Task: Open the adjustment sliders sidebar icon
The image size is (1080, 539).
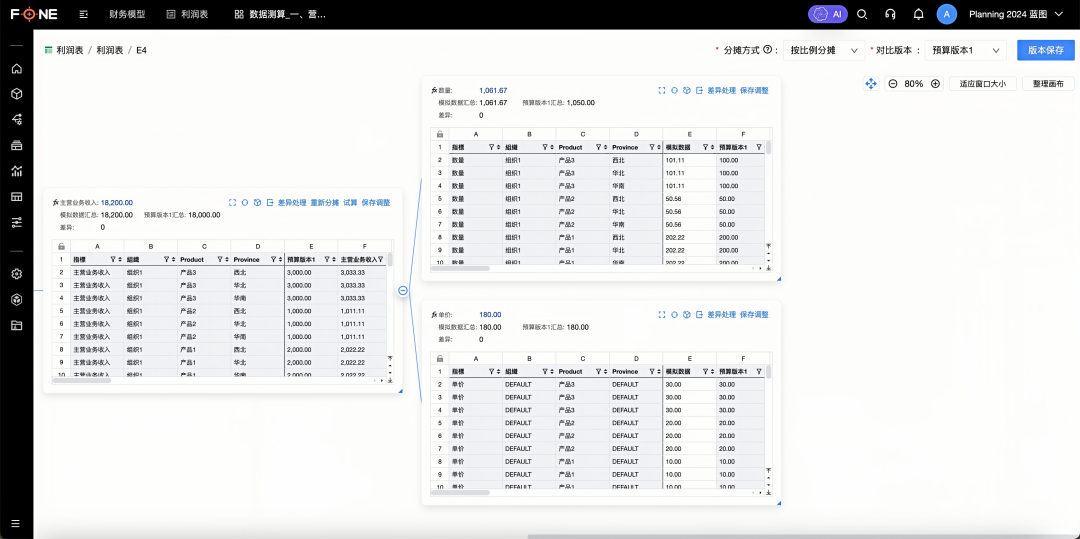Action: point(17,222)
